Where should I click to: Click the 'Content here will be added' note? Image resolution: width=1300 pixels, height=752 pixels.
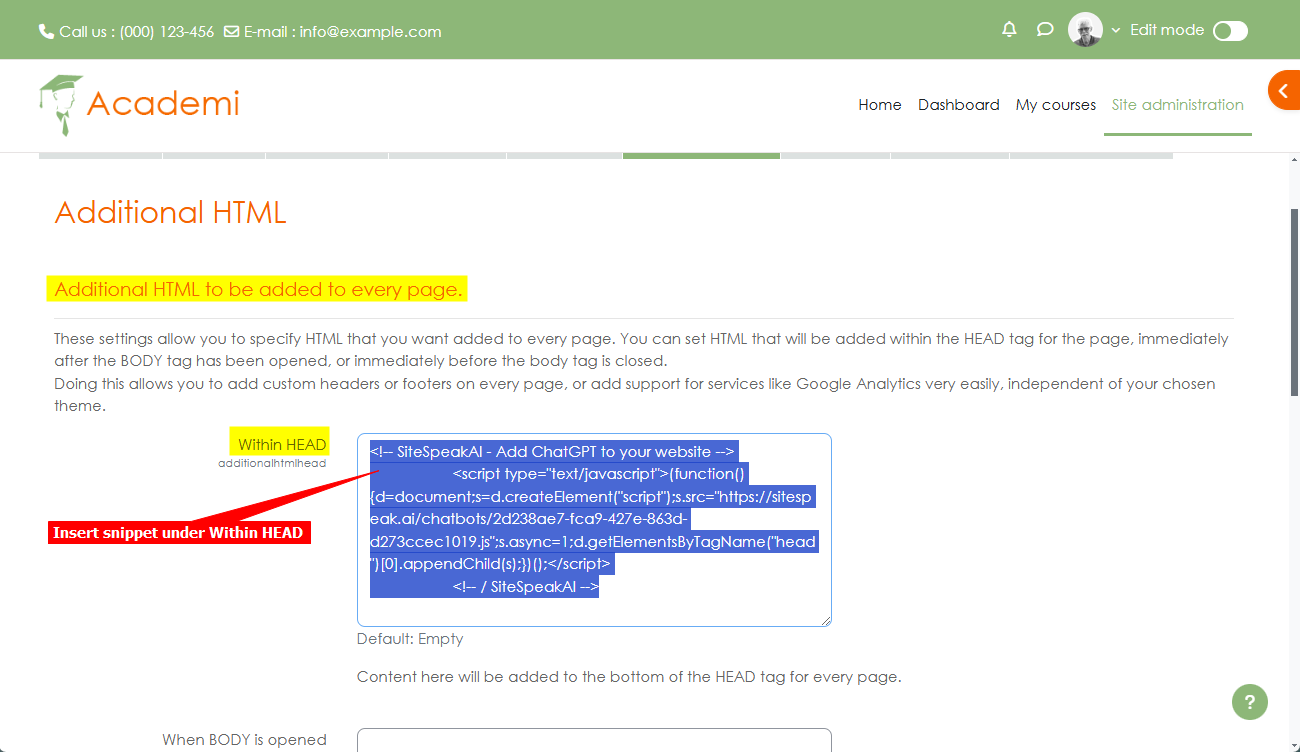(629, 677)
